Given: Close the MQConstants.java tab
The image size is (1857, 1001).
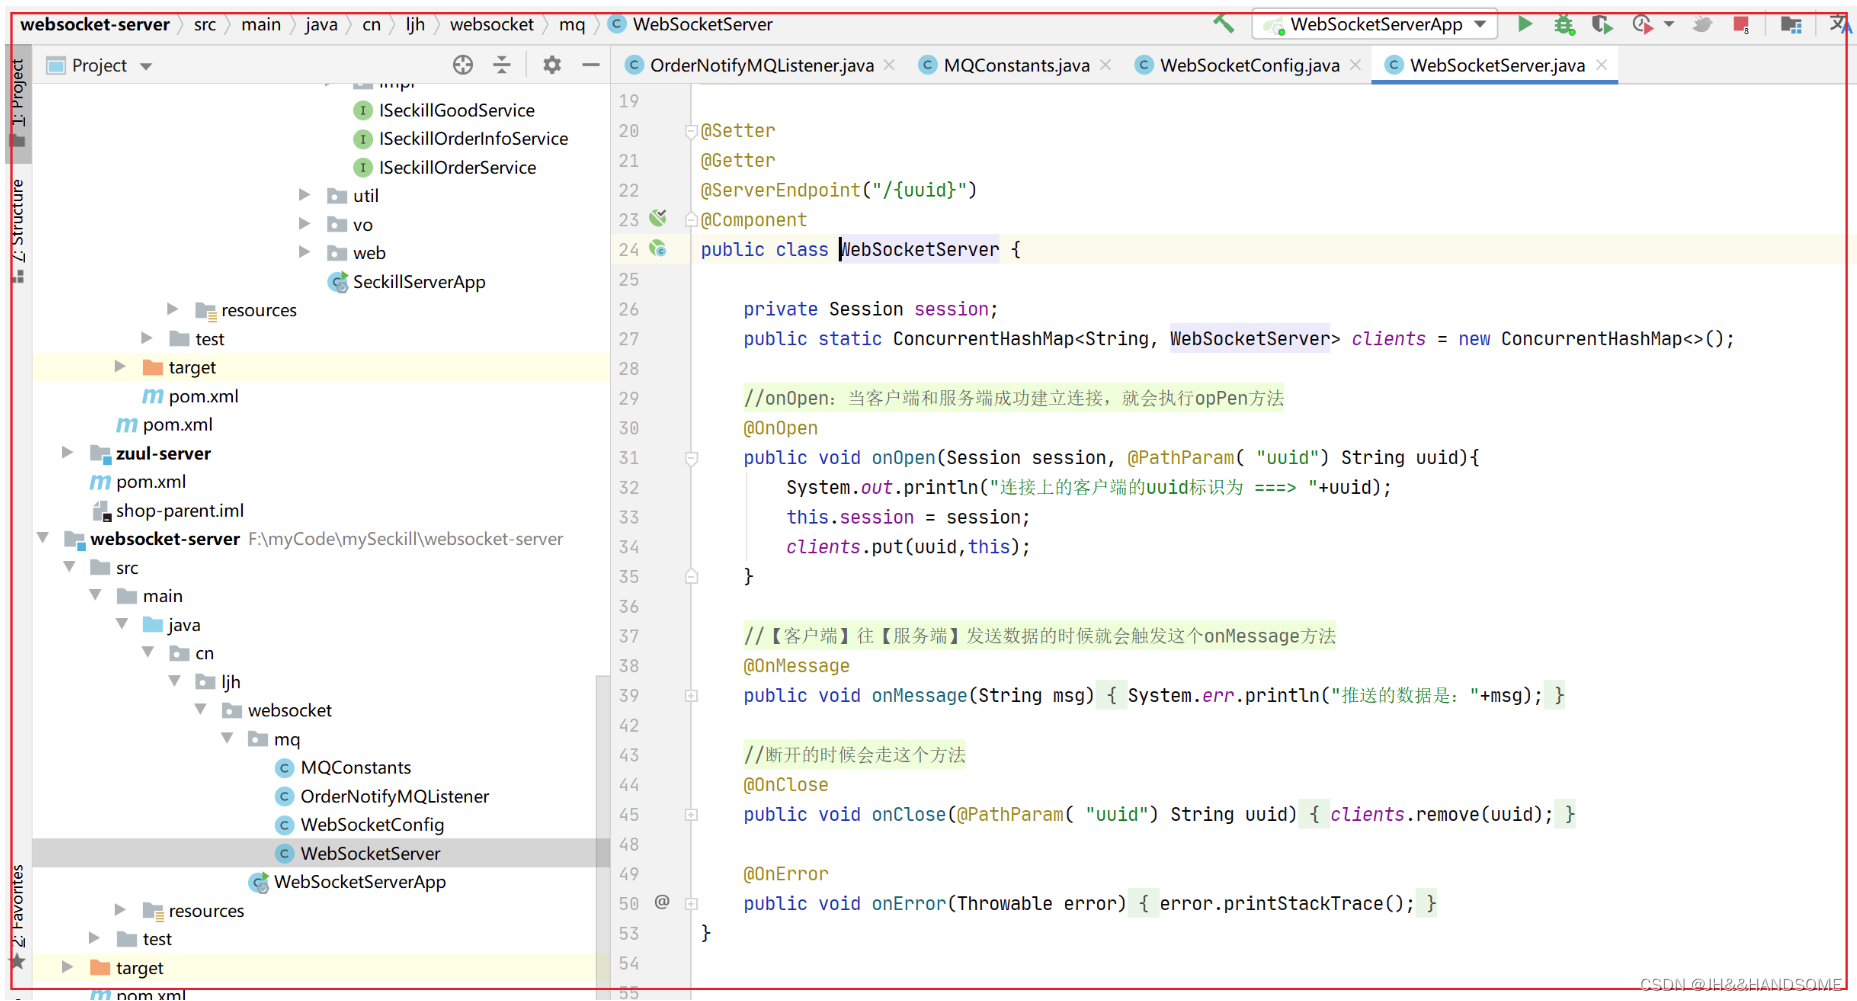Looking at the screenshot, I should [x=1105, y=64].
